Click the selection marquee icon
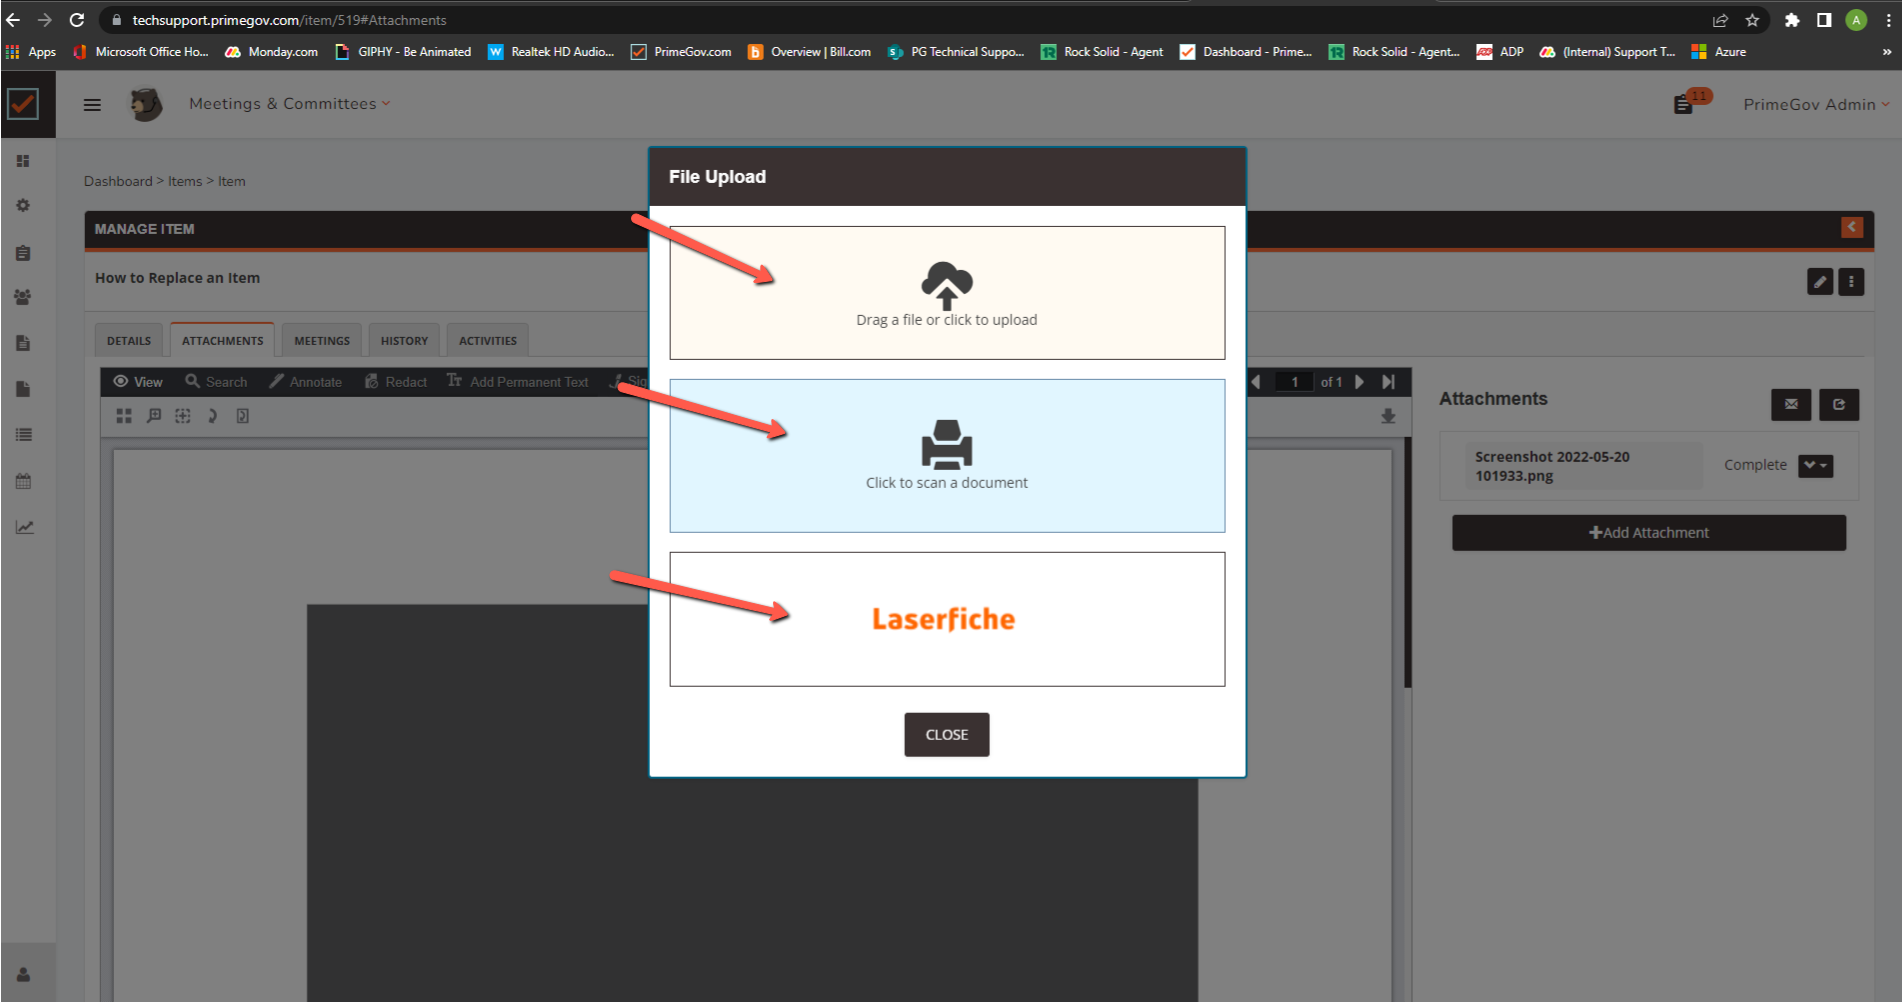The height and width of the screenshot is (1002, 1902). point(183,416)
